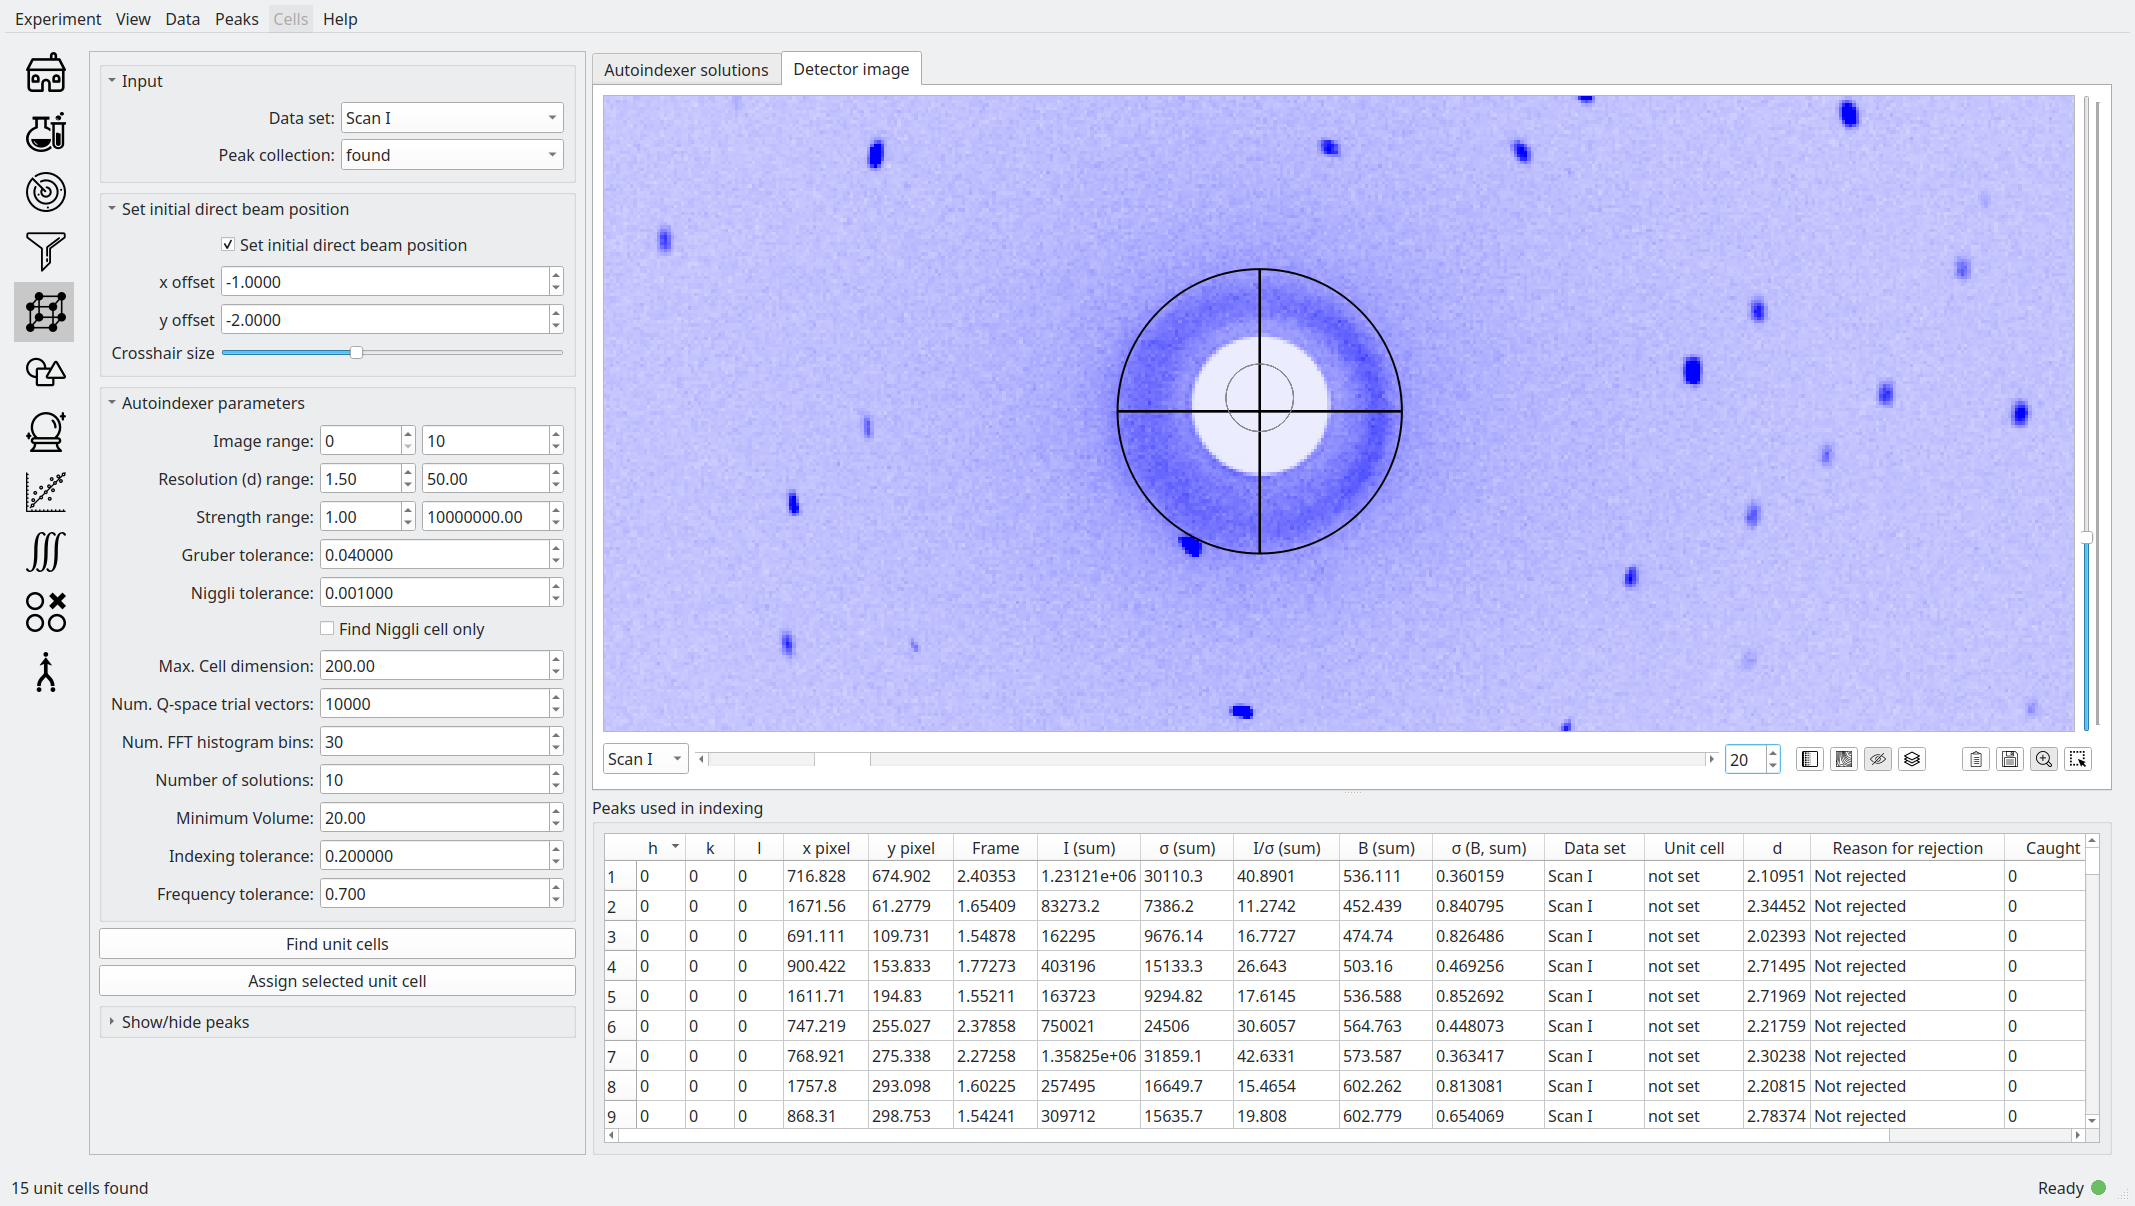Screen dimensions: 2135x1206
Task: Enable Find Niggli cell only checkbox
Action: (x=327, y=629)
